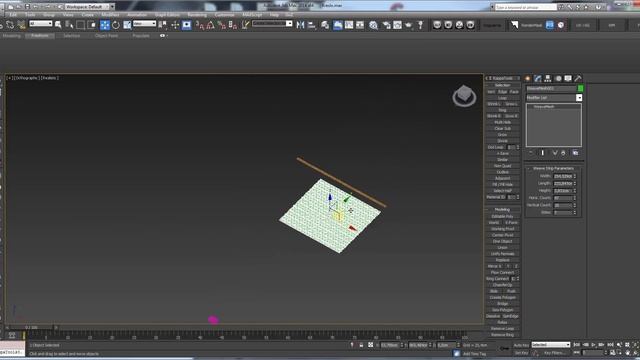Select the Move tool in main toolbar

pyautogui.click(x=105, y=25)
